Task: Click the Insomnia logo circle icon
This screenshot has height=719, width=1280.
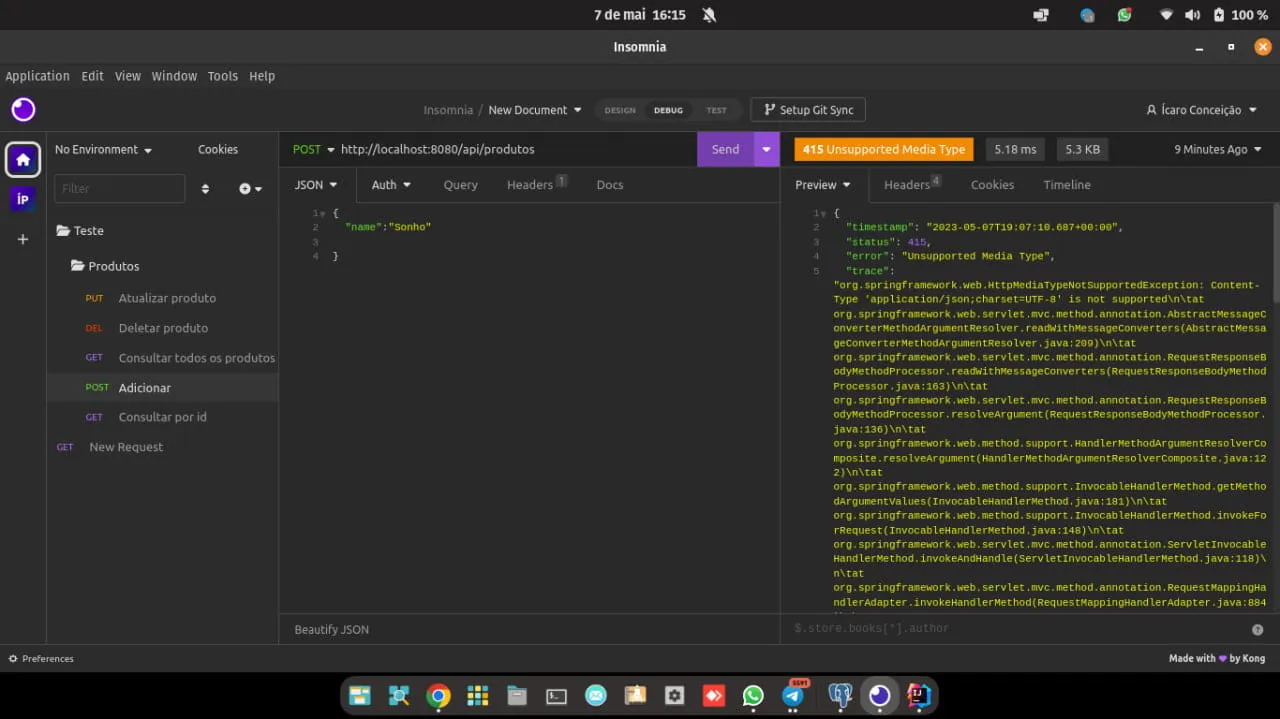Action: click(23, 109)
